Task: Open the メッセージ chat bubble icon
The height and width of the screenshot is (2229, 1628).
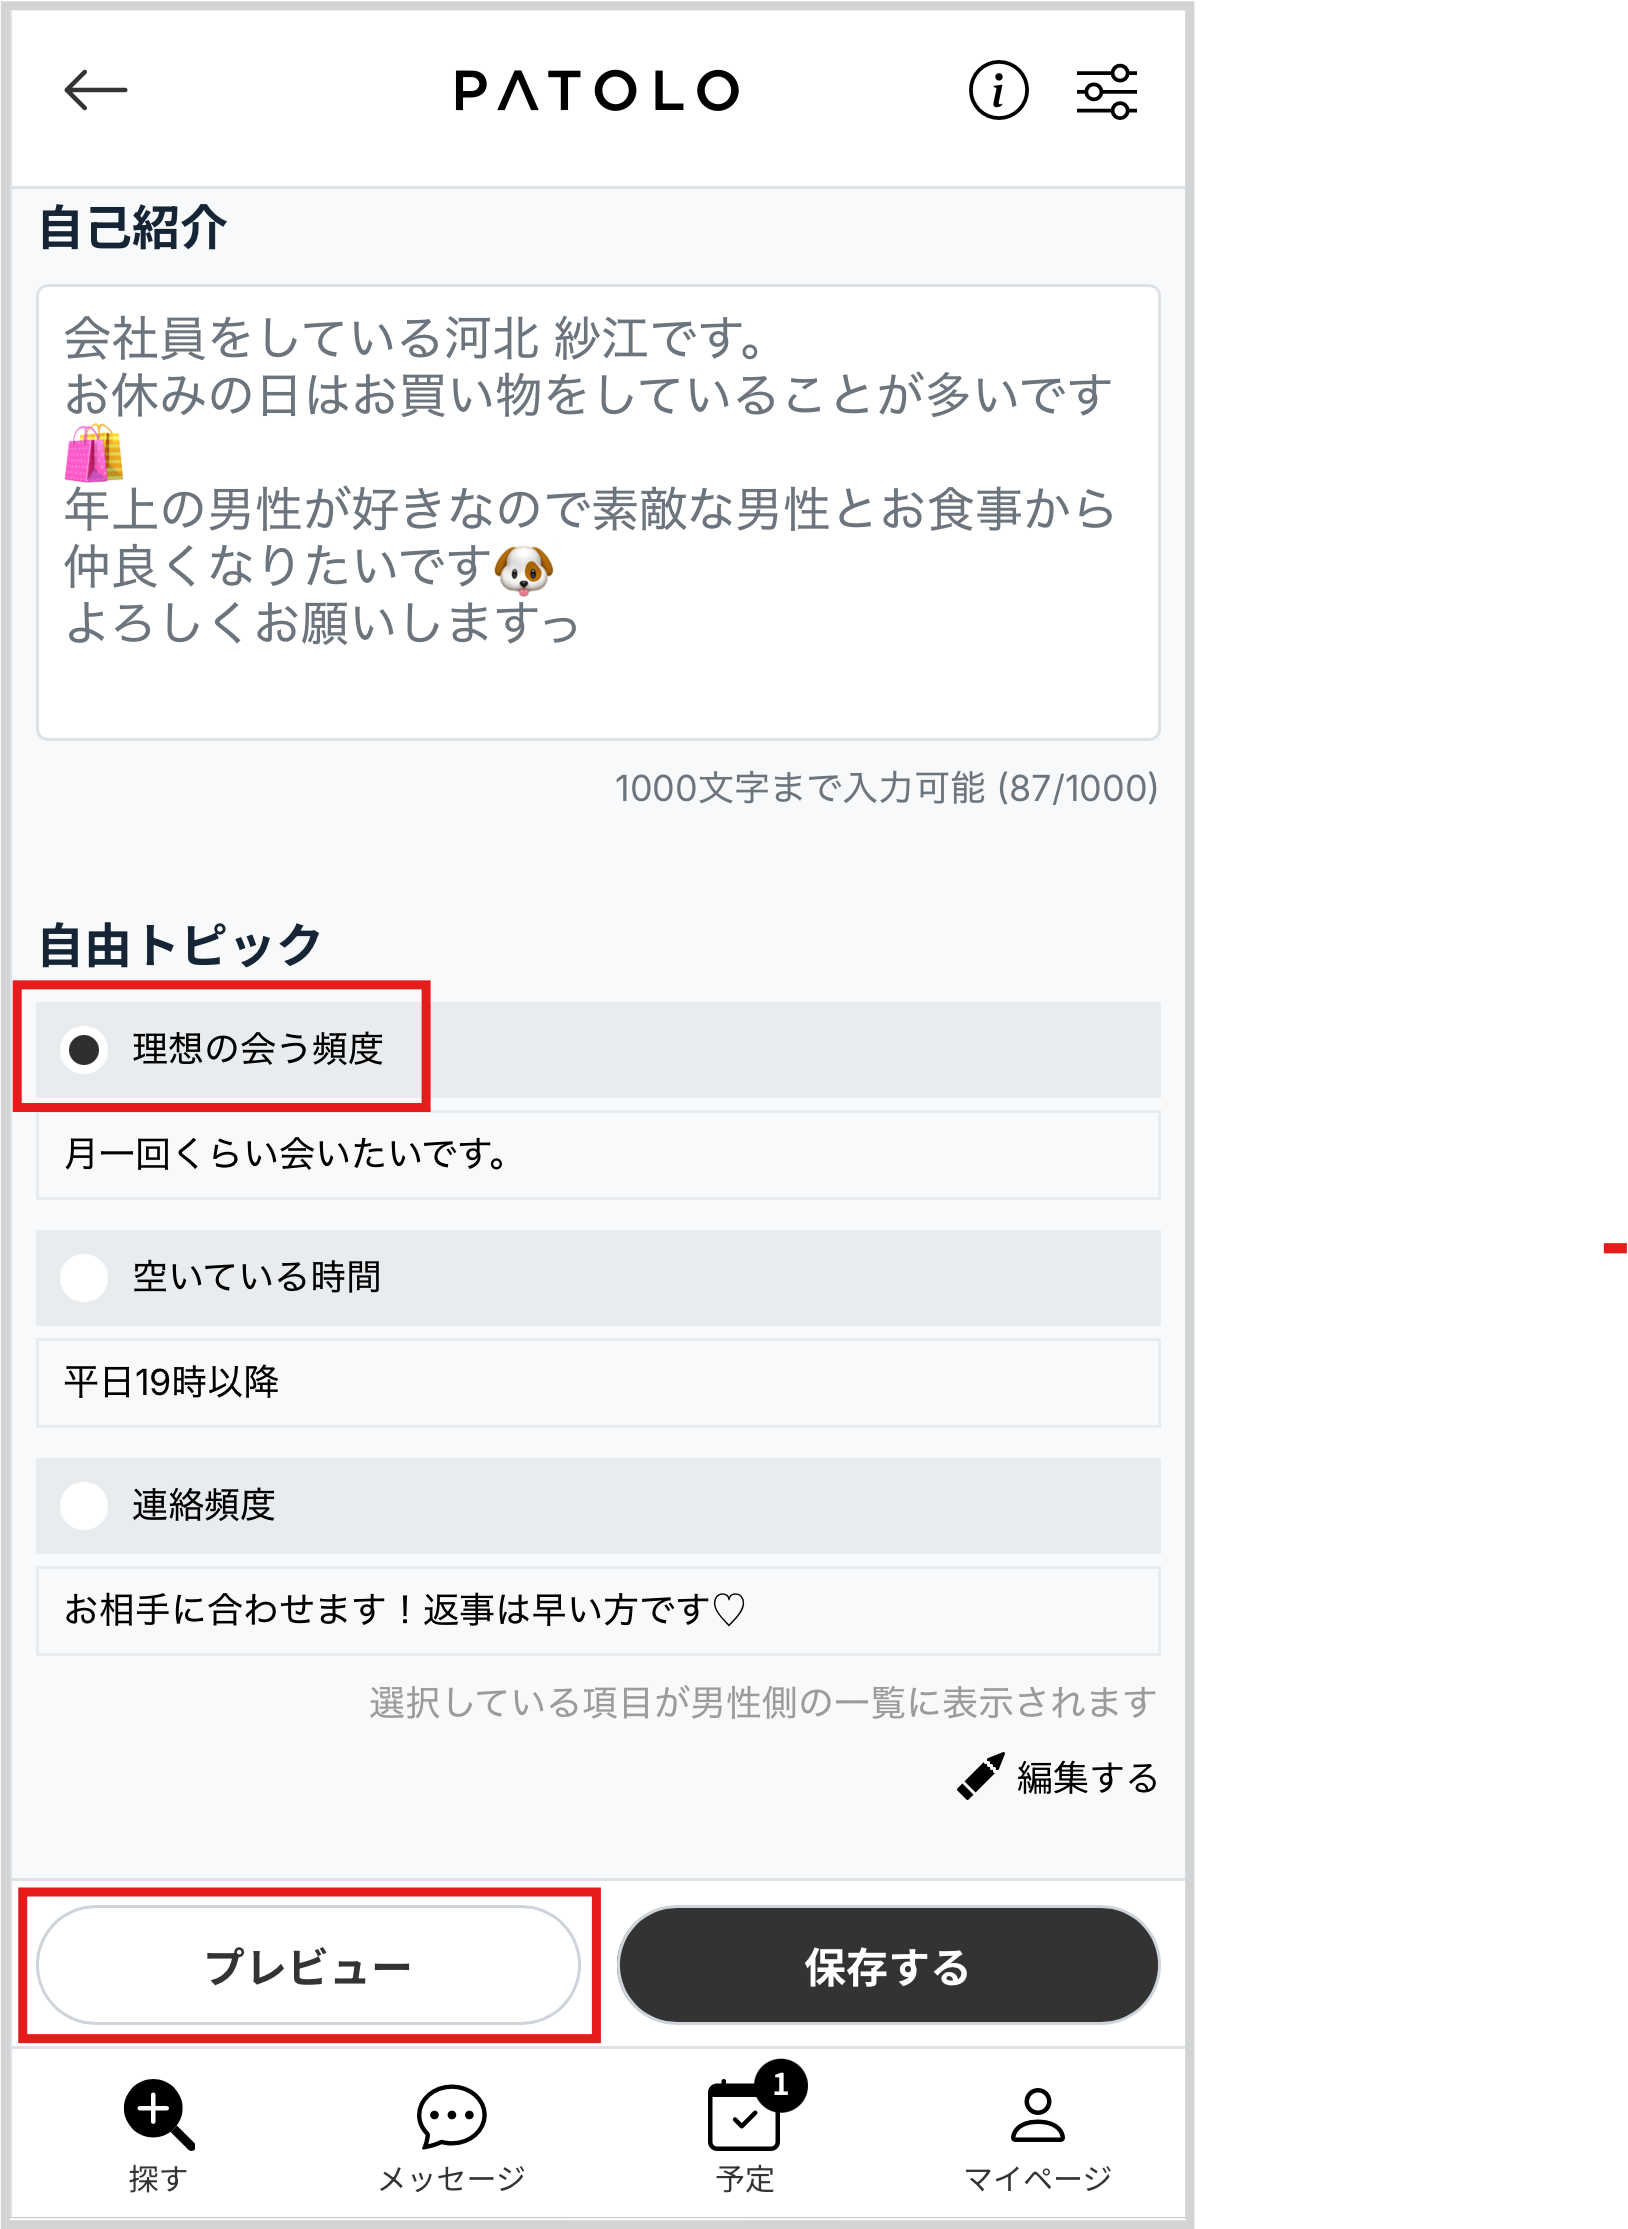Action: click(452, 2116)
